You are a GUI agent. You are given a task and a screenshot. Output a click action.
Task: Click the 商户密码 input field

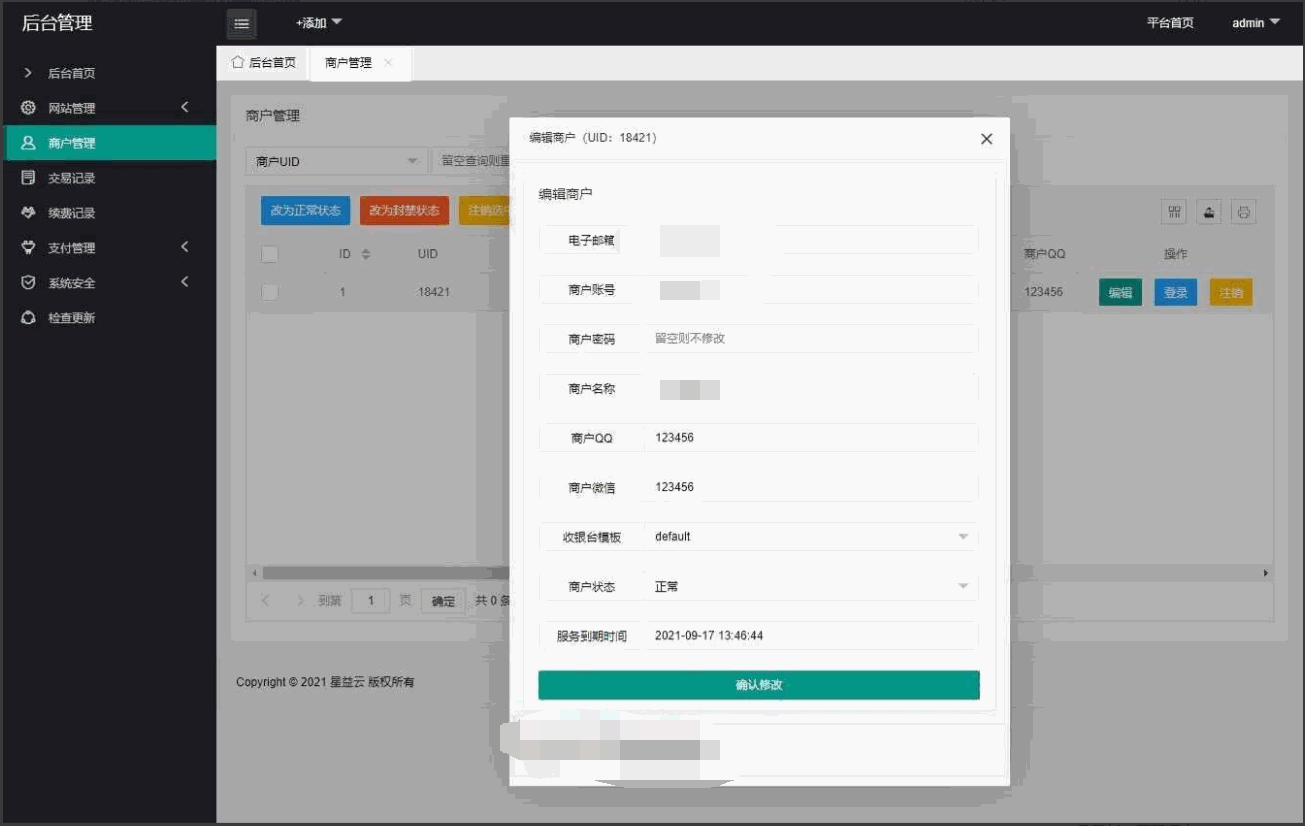point(810,339)
